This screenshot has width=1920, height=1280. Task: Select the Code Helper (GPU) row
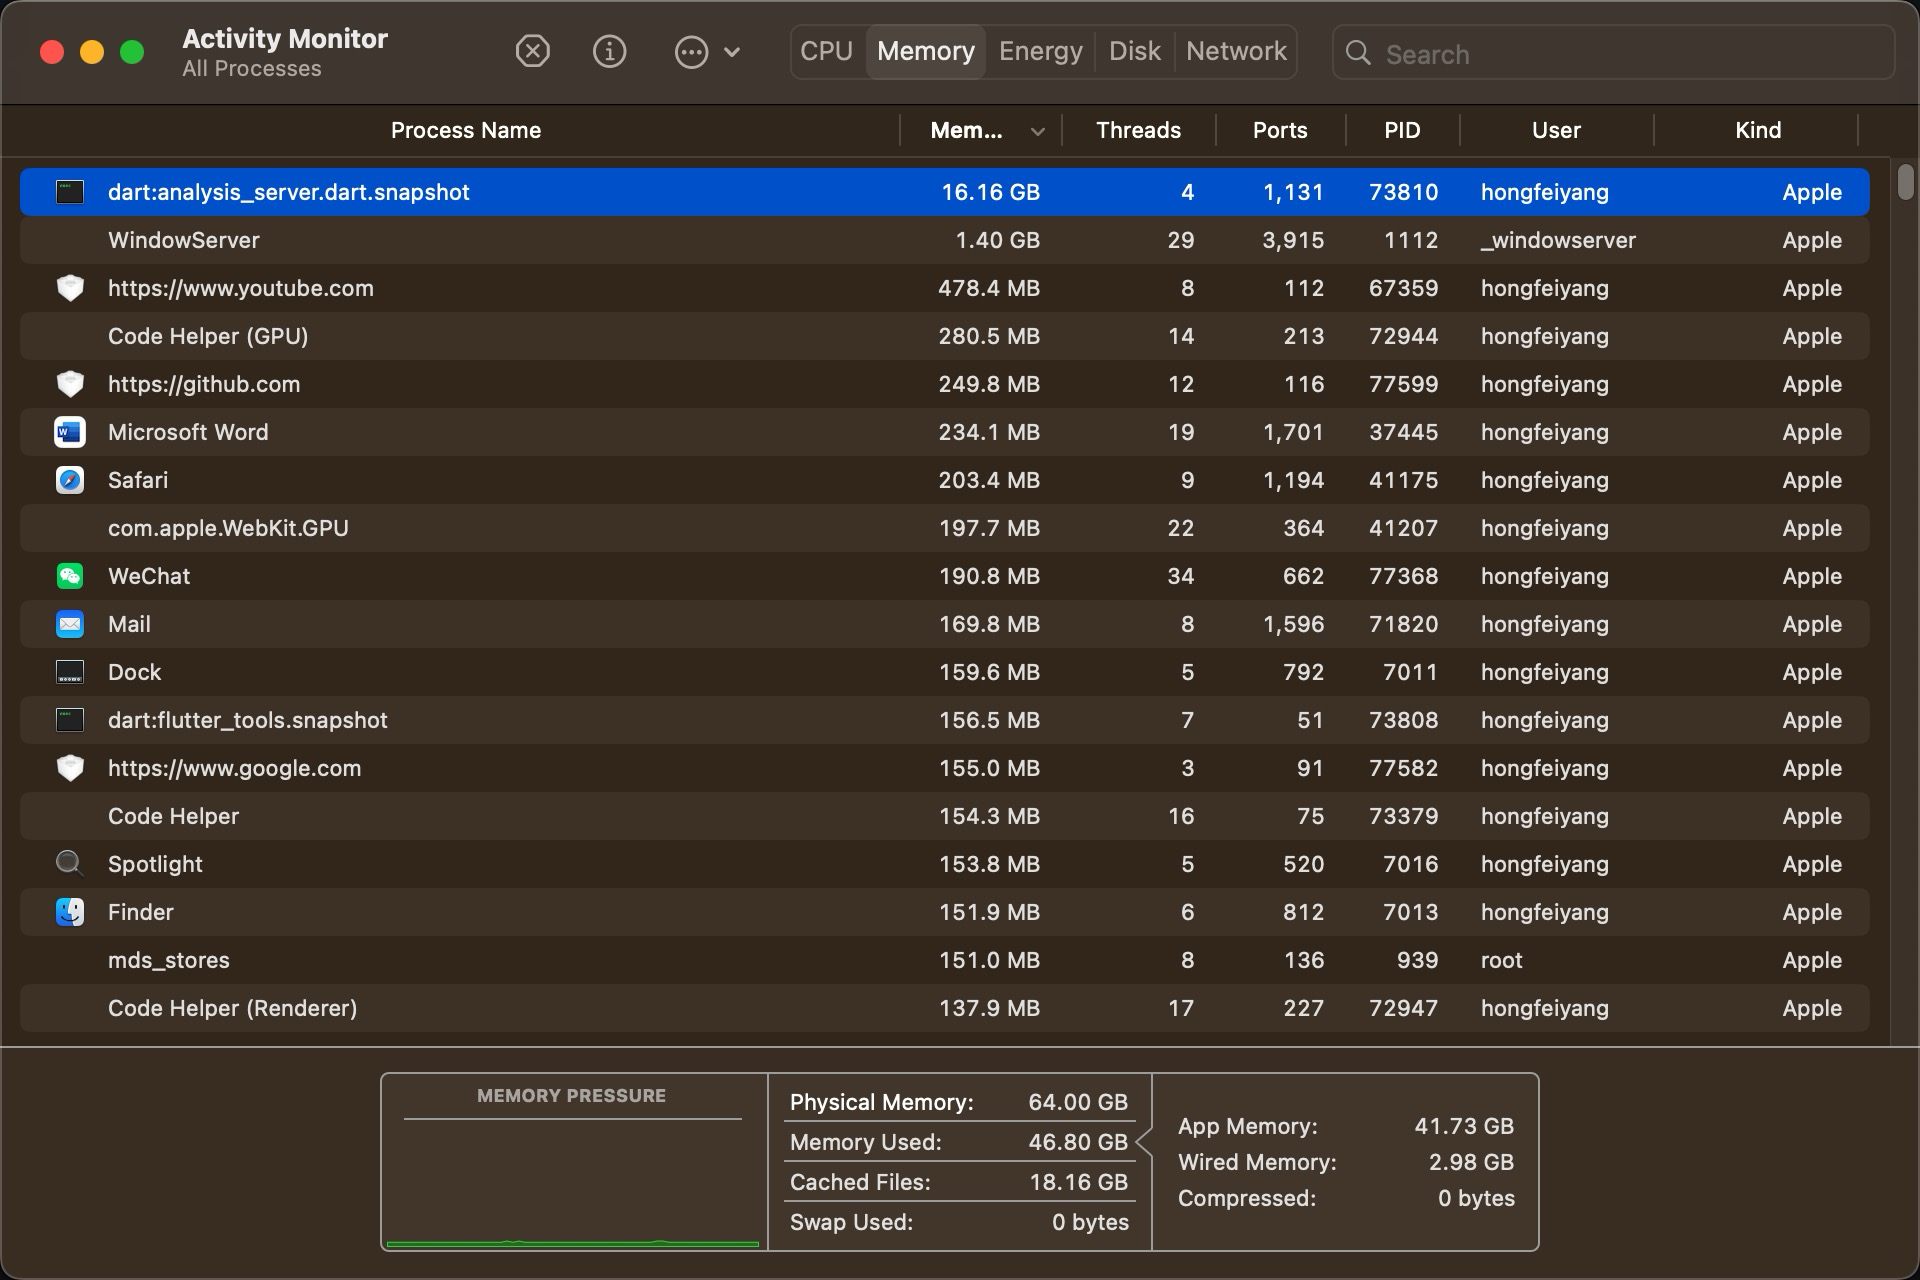[x=944, y=336]
